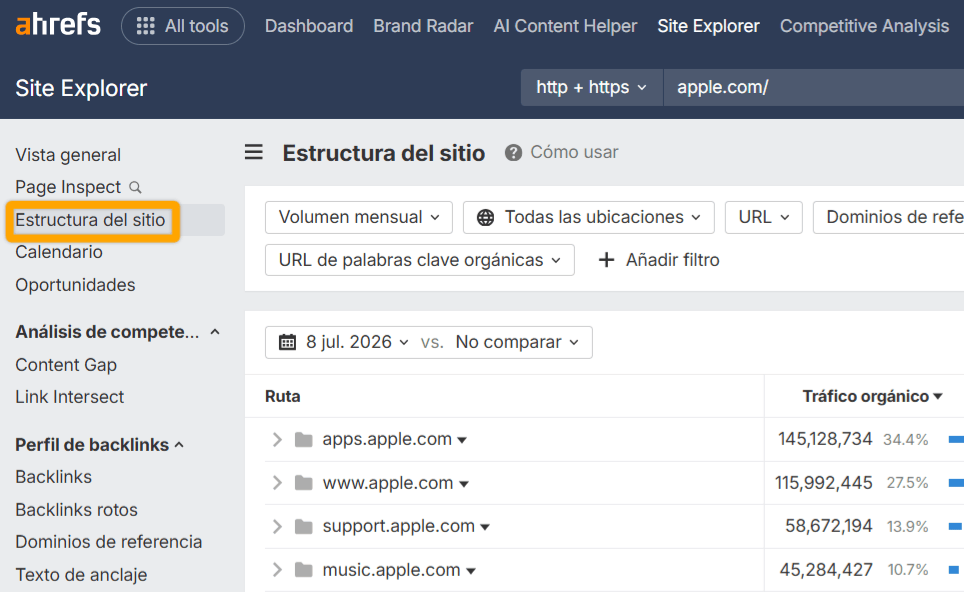Go to Dashboard tab
Screen dimensions: 964x592
309,26
